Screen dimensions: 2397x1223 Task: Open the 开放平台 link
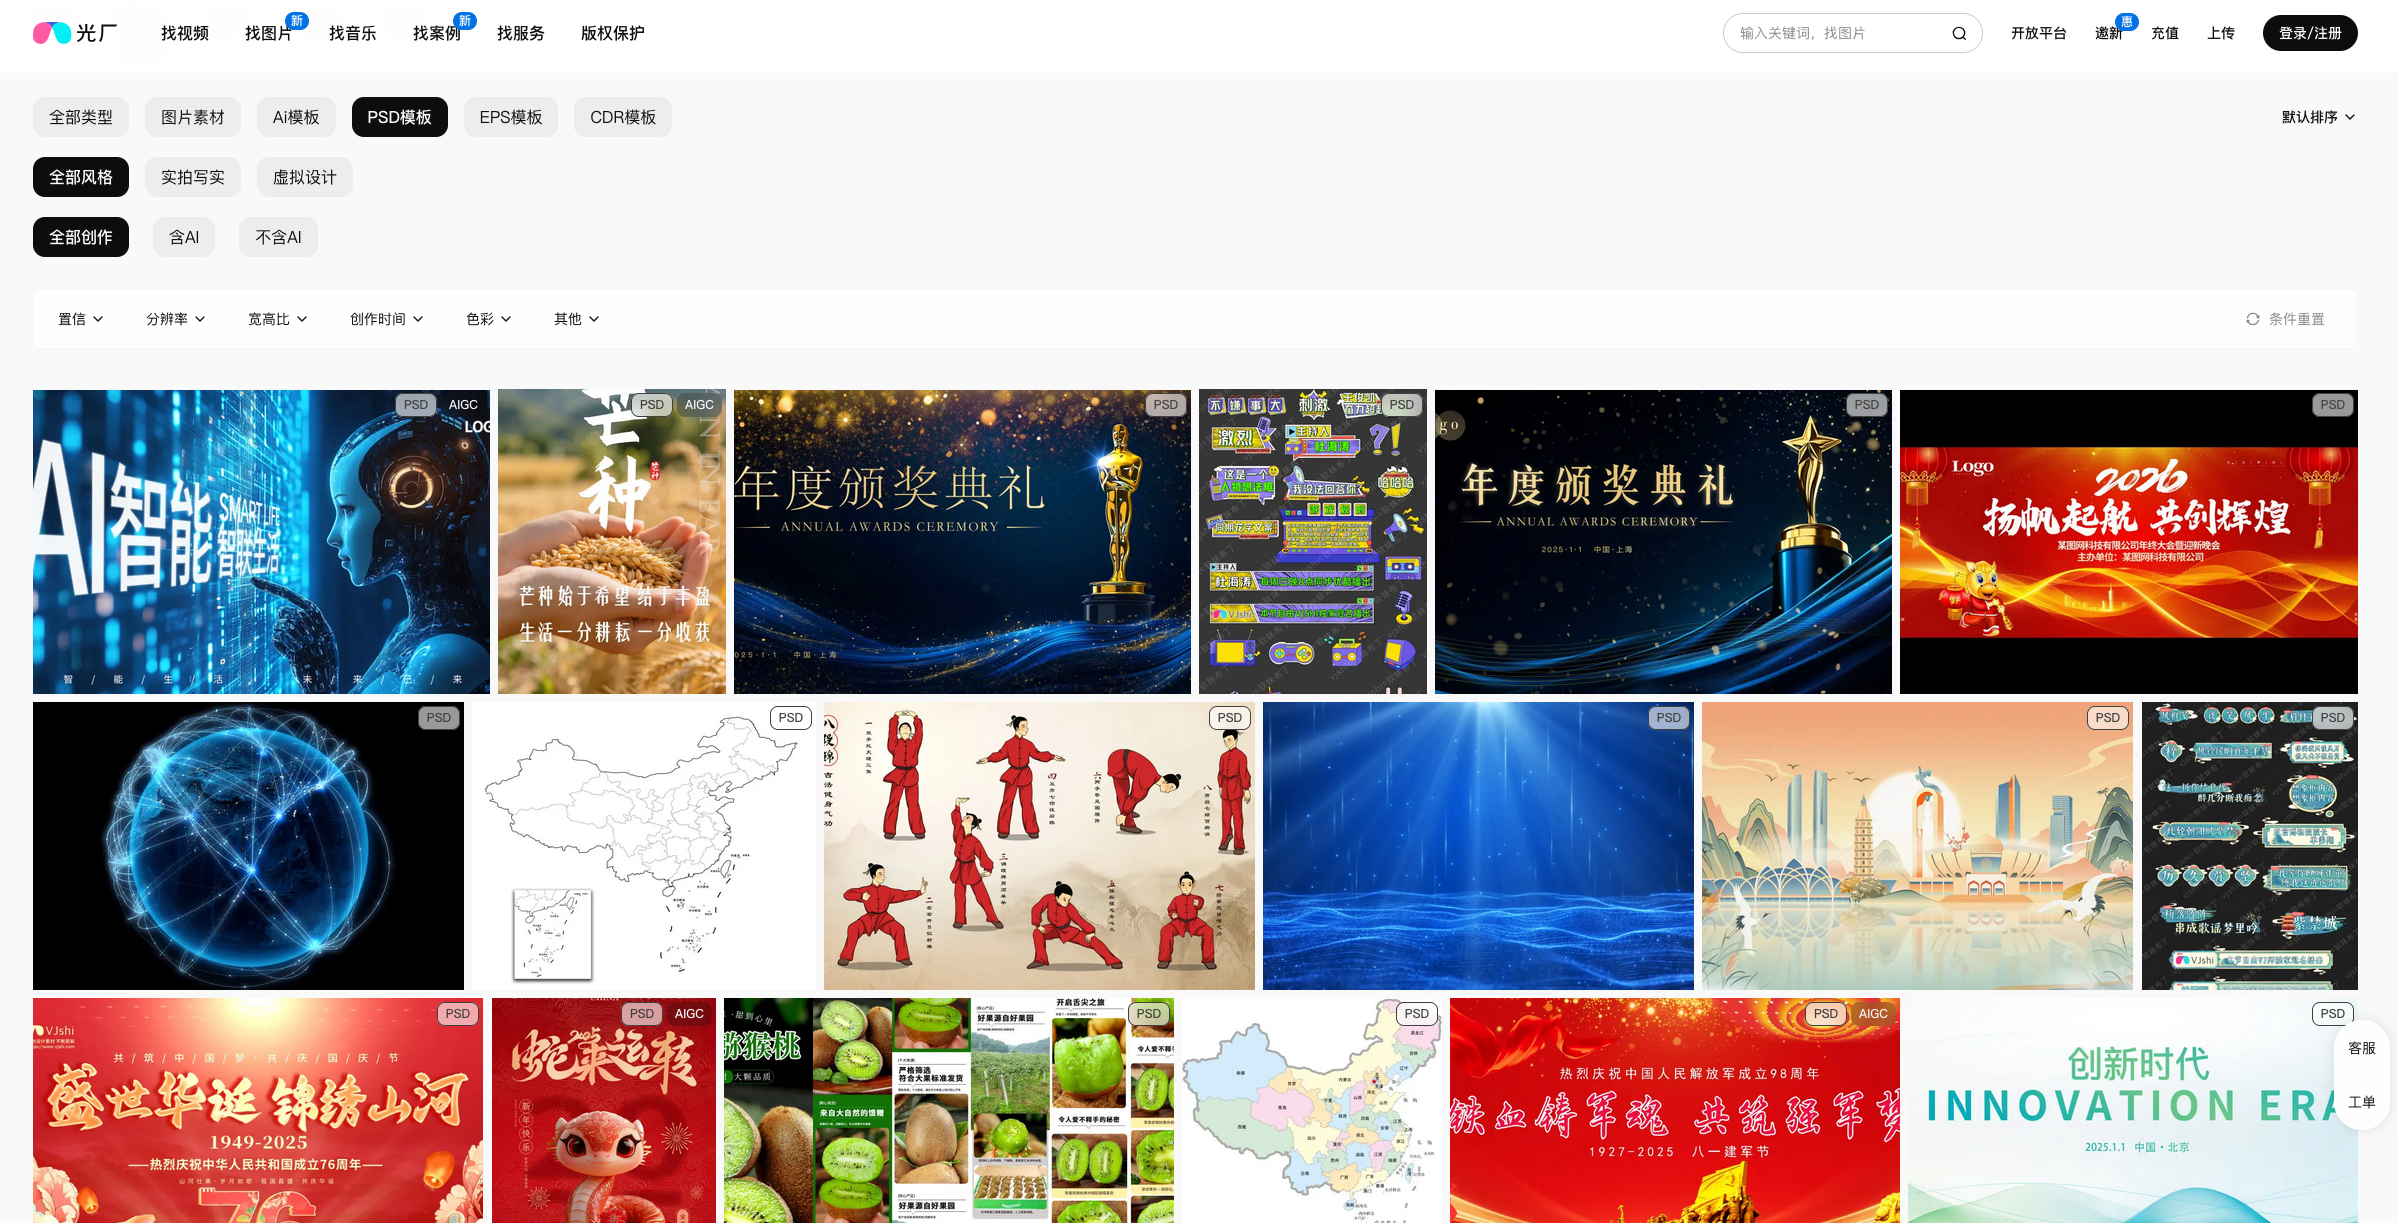2038,33
